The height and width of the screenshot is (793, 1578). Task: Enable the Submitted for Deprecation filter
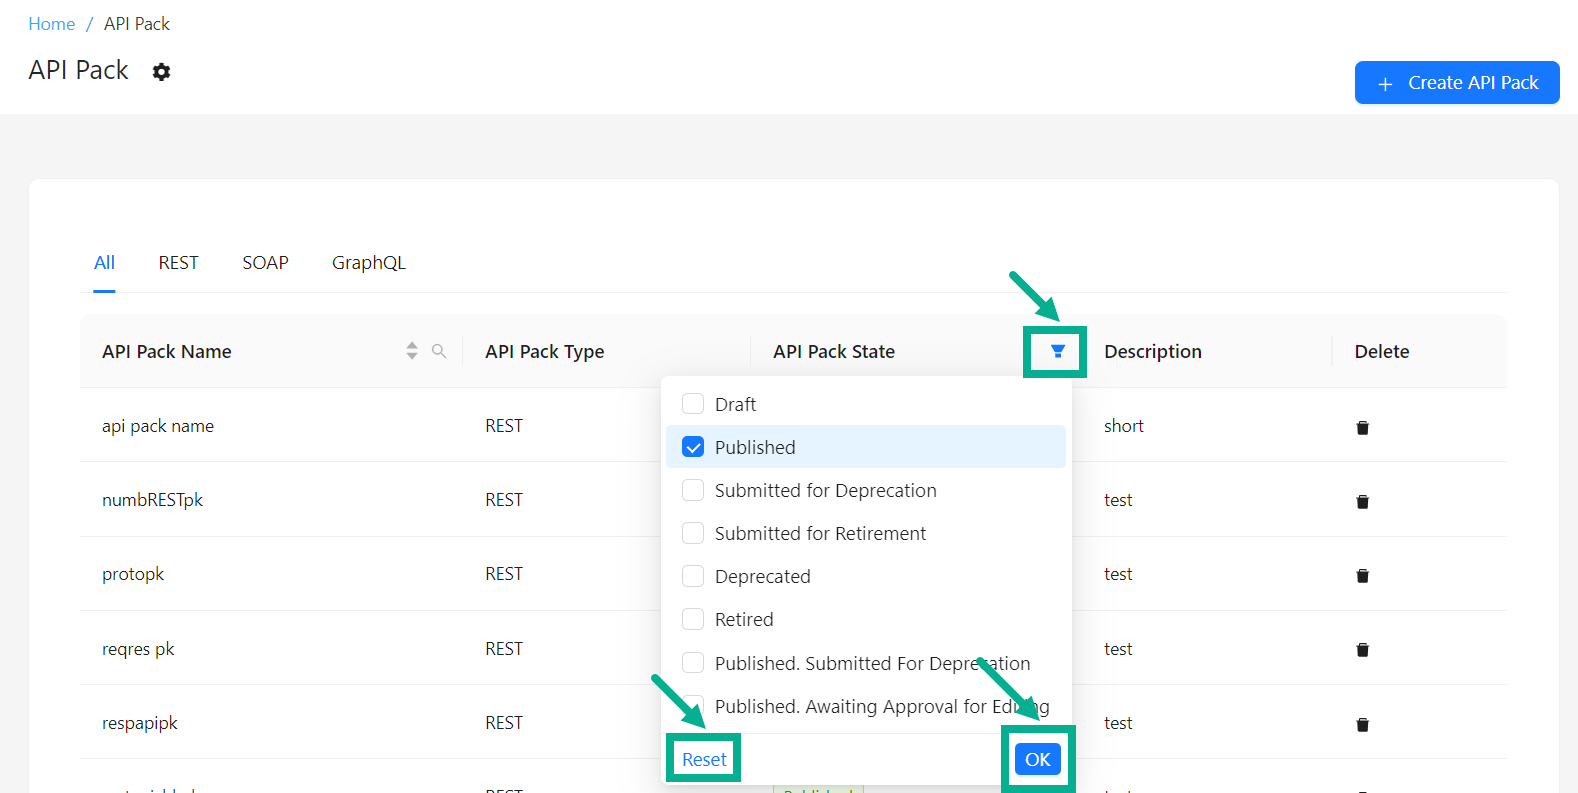pyautogui.click(x=693, y=490)
